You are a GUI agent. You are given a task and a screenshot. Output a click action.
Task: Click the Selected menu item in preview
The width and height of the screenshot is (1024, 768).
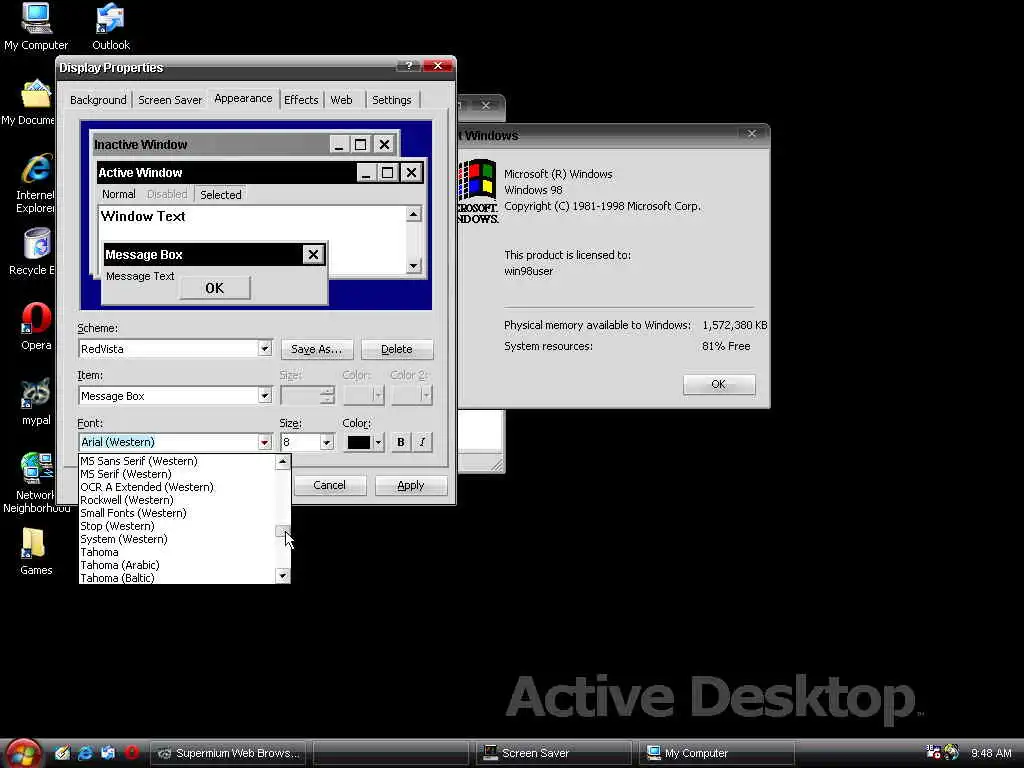(x=221, y=195)
